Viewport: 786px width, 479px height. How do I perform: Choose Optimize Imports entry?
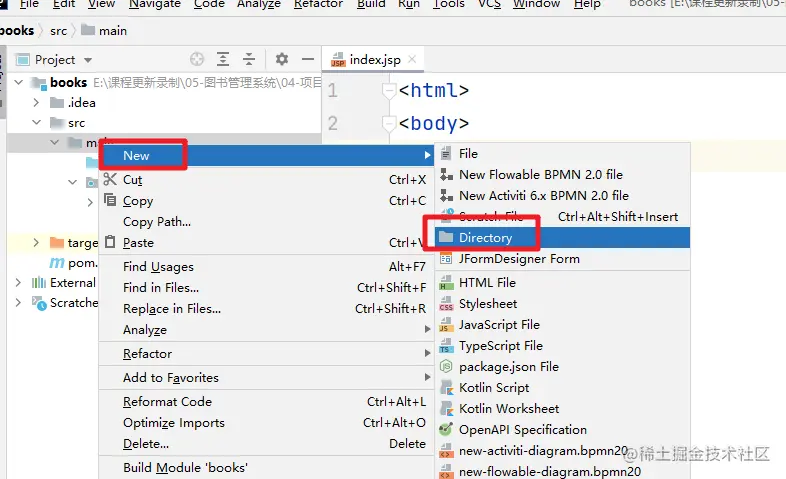point(266,423)
